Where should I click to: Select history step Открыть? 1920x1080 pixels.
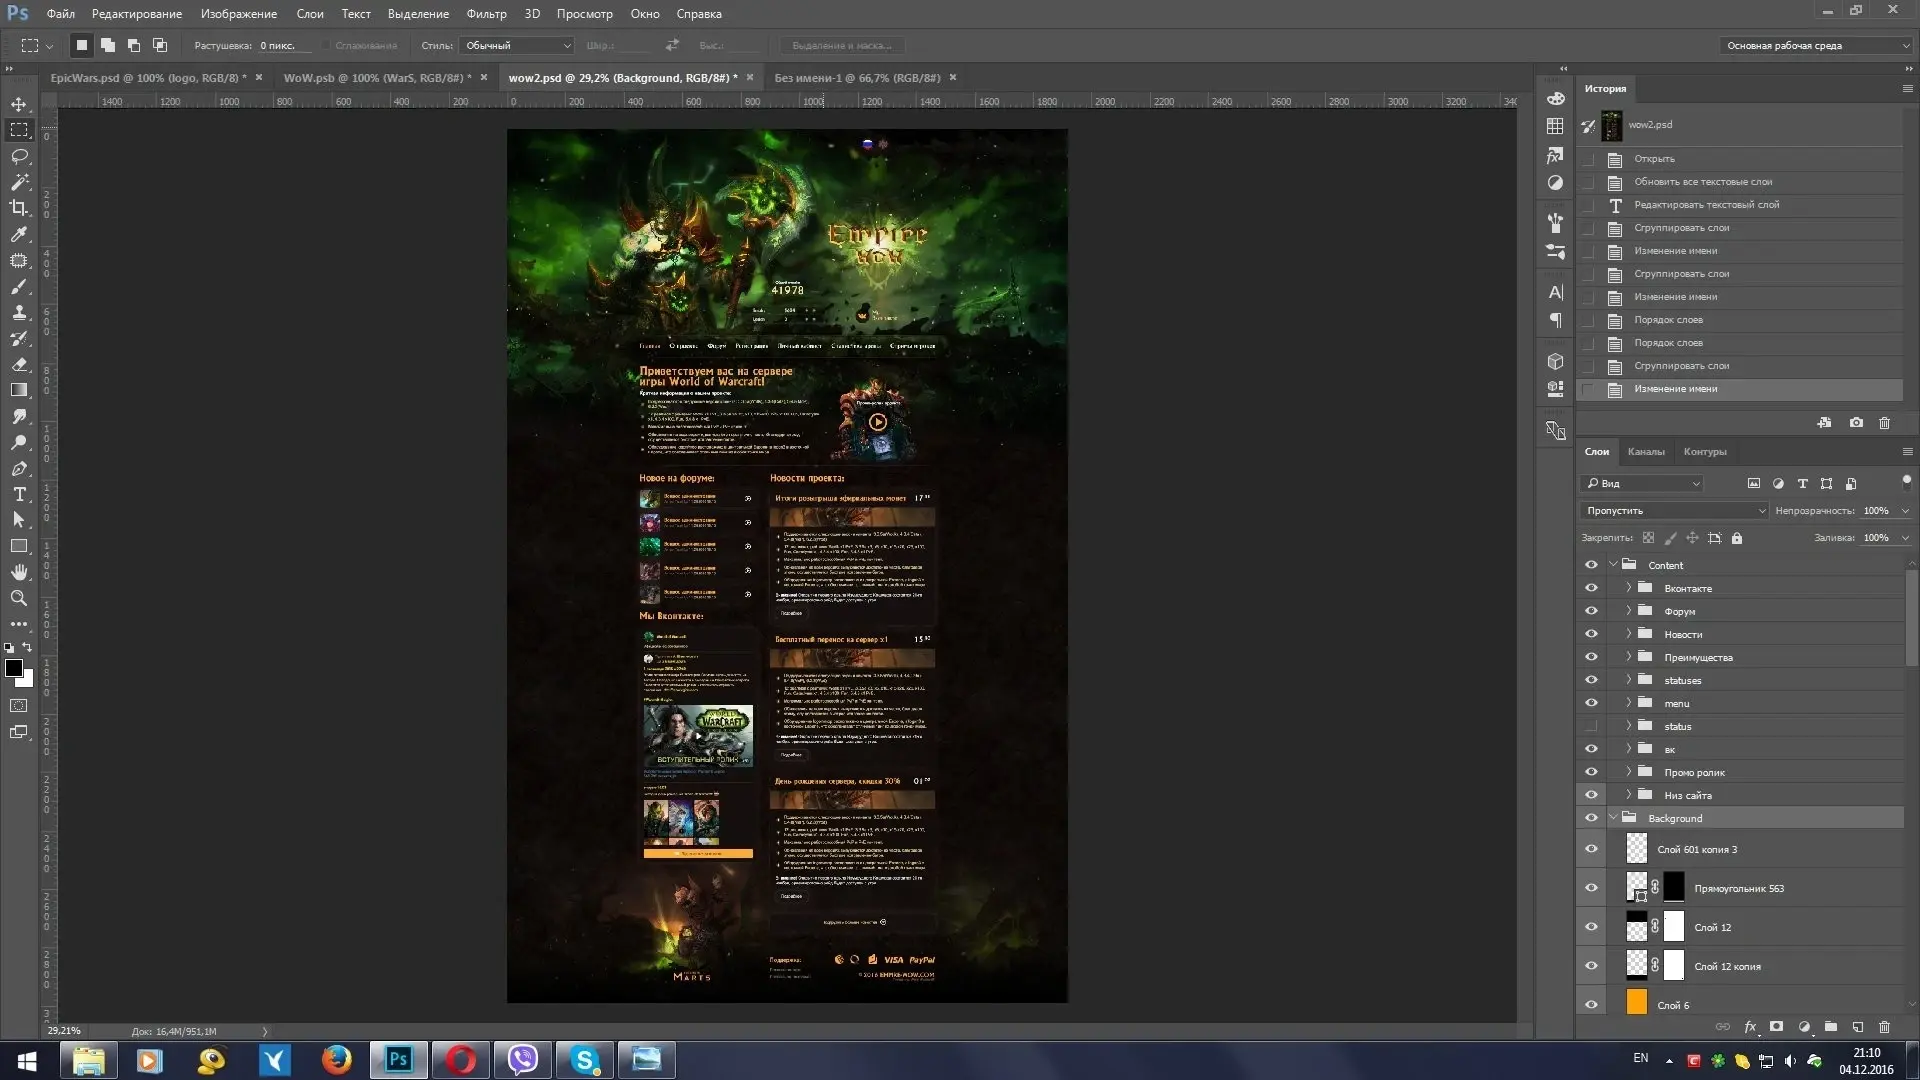pos(1740,159)
